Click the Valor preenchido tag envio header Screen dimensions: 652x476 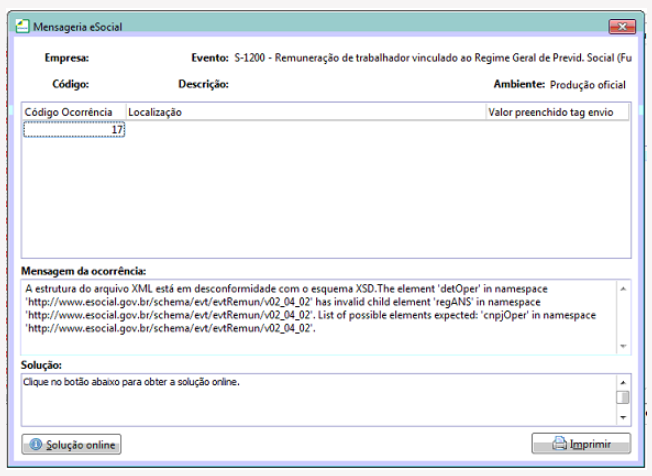tap(558, 112)
